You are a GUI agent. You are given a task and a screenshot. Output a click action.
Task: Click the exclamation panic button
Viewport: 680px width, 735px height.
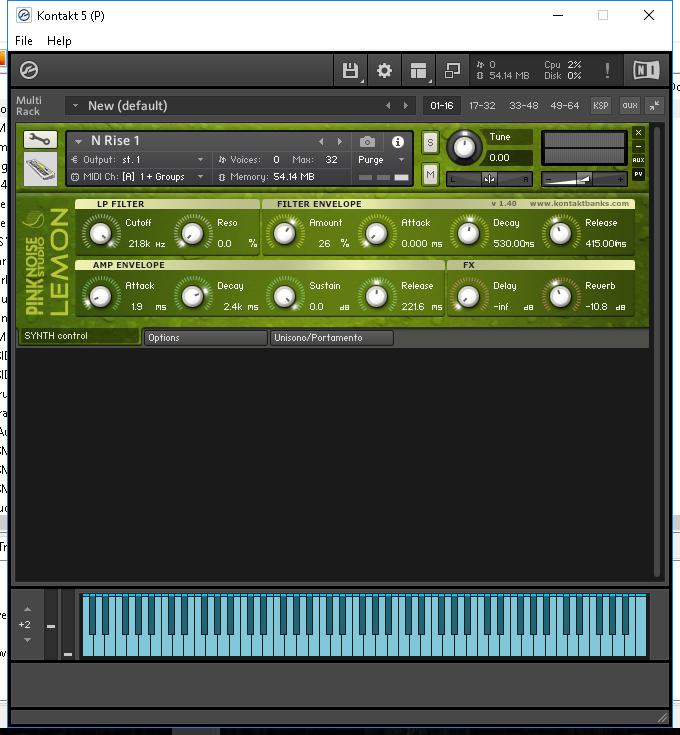607,70
